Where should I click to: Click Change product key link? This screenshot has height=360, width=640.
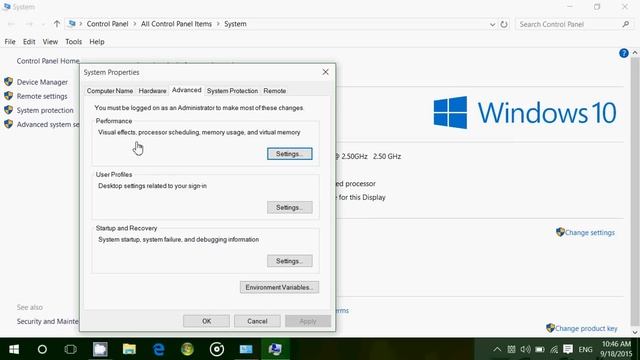tap(586, 329)
